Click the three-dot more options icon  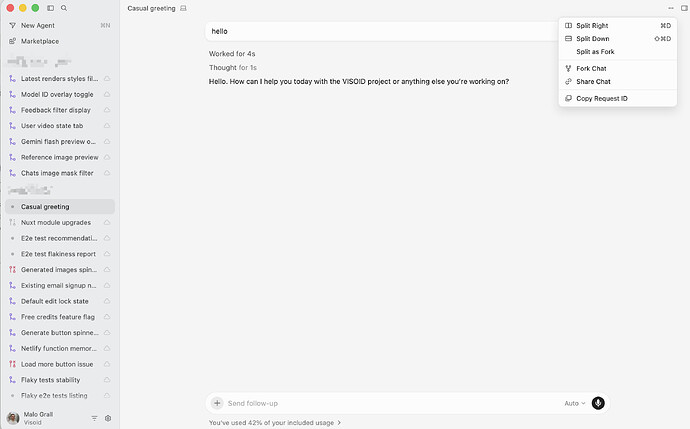pos(671,8)
